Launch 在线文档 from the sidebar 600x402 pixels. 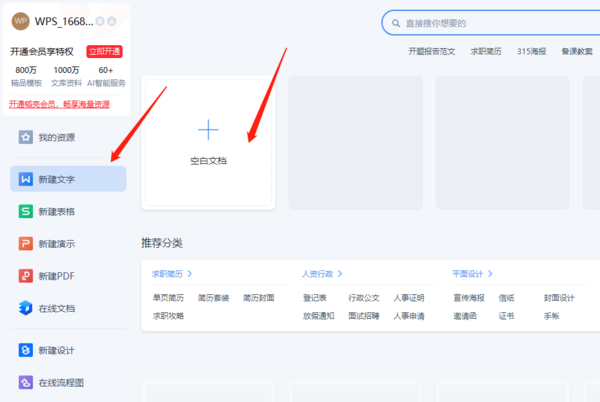click(26, 308)
